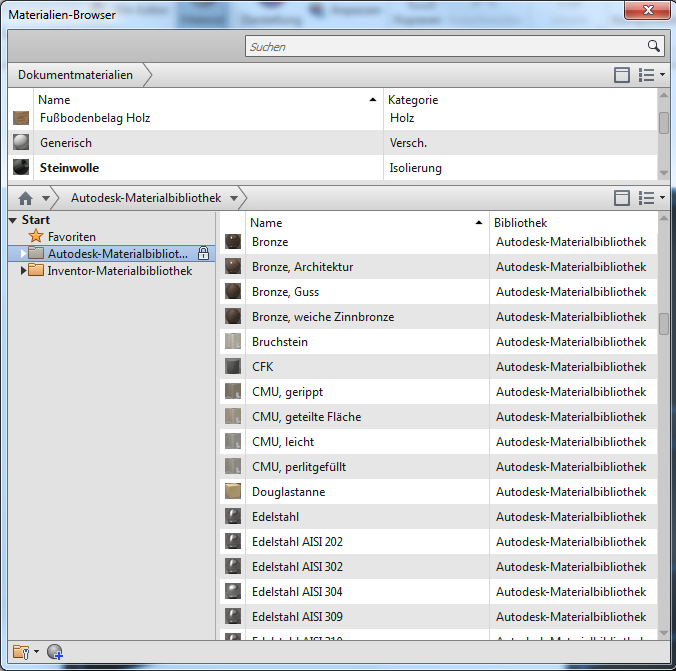Image resolution: width=676 pixels, height=671 pixels.
Task: Click Edelstahl AISI 202 swatch
Action: [233, 542]
